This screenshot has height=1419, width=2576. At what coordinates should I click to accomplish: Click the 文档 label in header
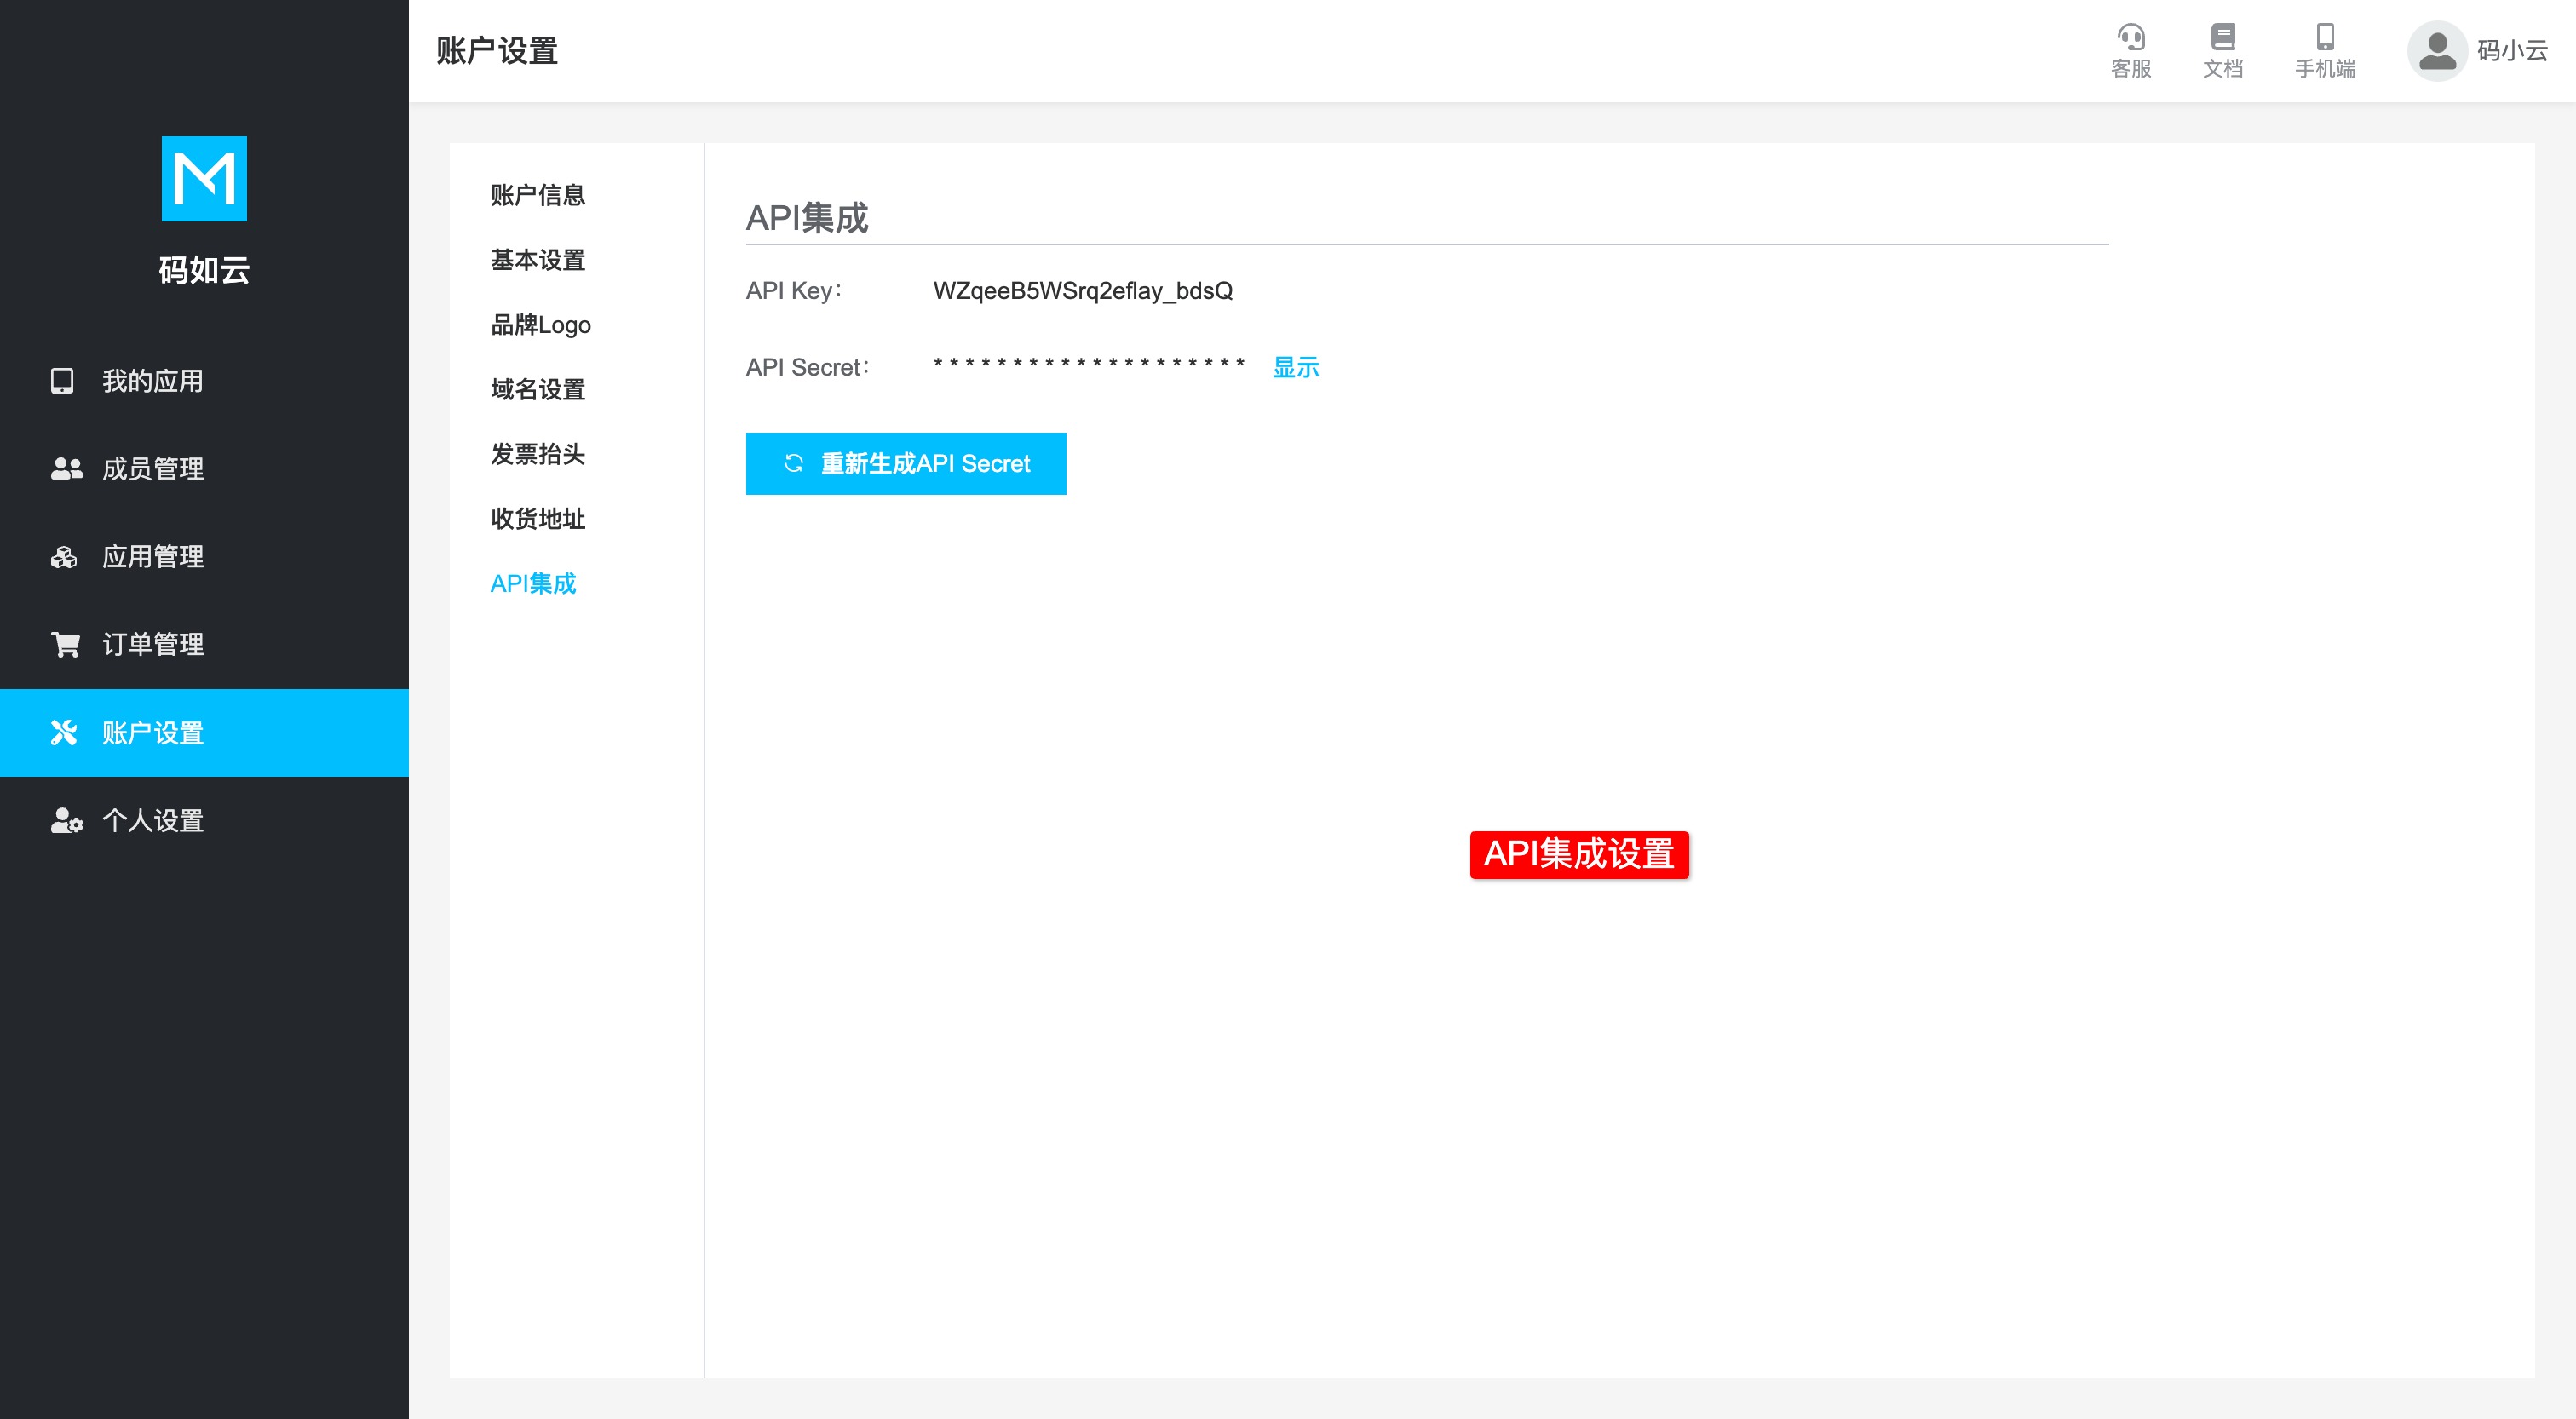click(x=2223, y=69)
